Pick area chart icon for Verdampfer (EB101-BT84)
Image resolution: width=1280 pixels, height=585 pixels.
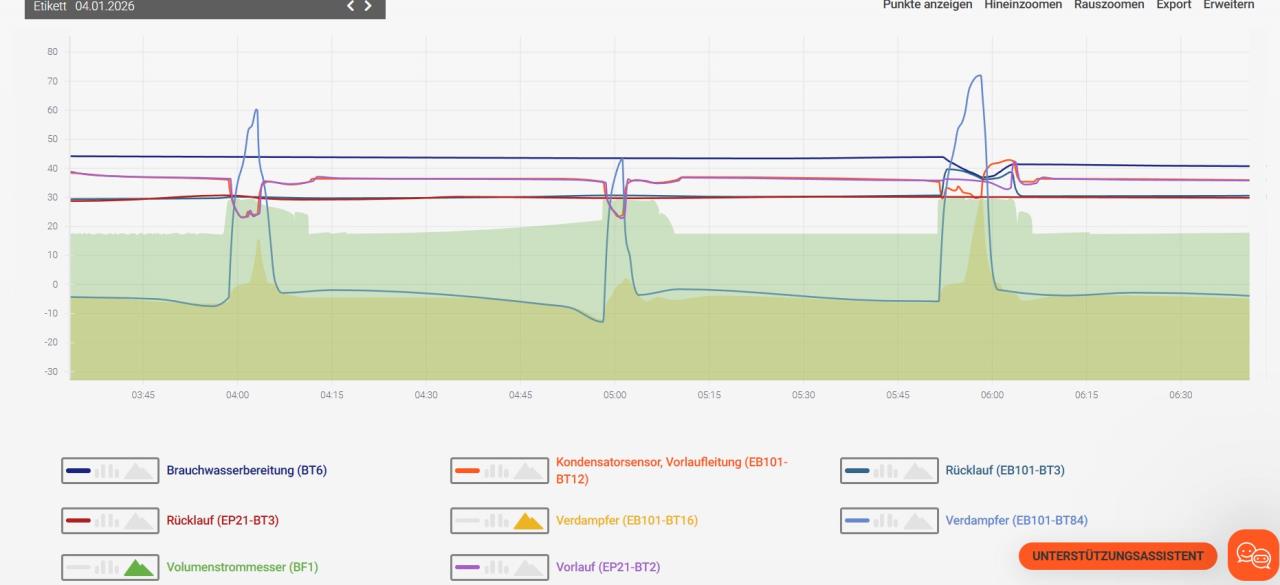click(x=917, y=521)
